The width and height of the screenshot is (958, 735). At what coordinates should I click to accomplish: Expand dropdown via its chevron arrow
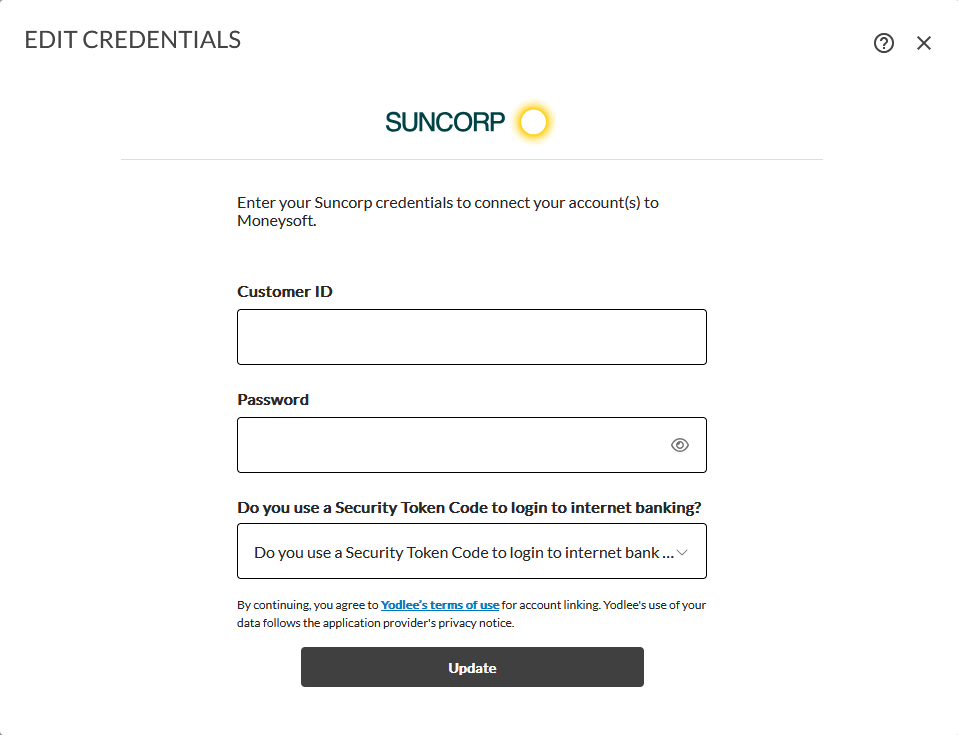(682, 552)
